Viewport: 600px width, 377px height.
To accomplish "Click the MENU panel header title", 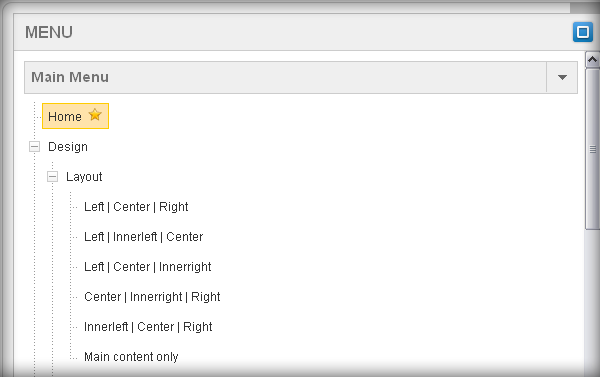I will pyautogui.click(x=49, y=32).
